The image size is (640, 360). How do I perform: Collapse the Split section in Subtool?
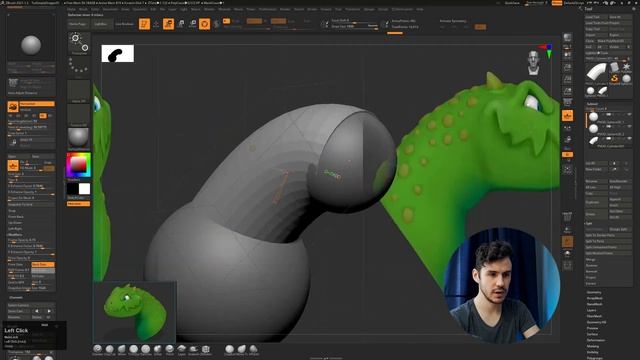pyautogui.click(x=589, y=223)
